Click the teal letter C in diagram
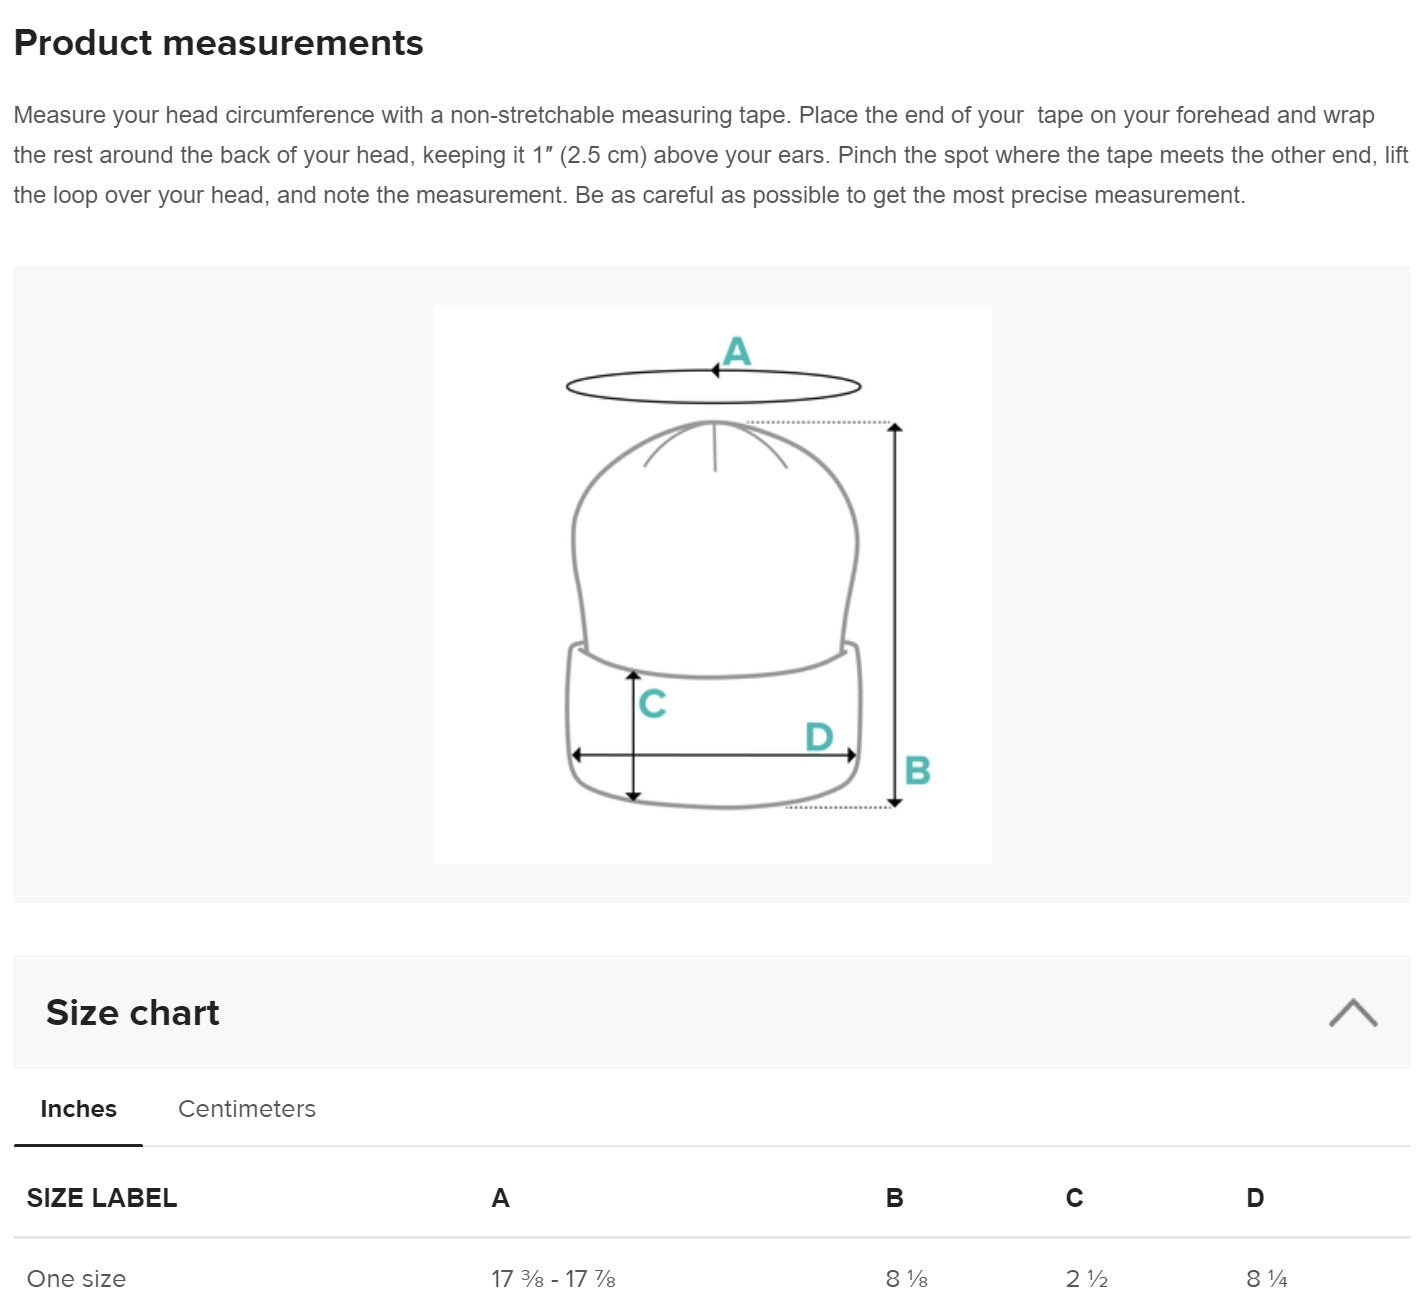The width and height of the screenshot is (1420, 1304). (x=653, y=704)
